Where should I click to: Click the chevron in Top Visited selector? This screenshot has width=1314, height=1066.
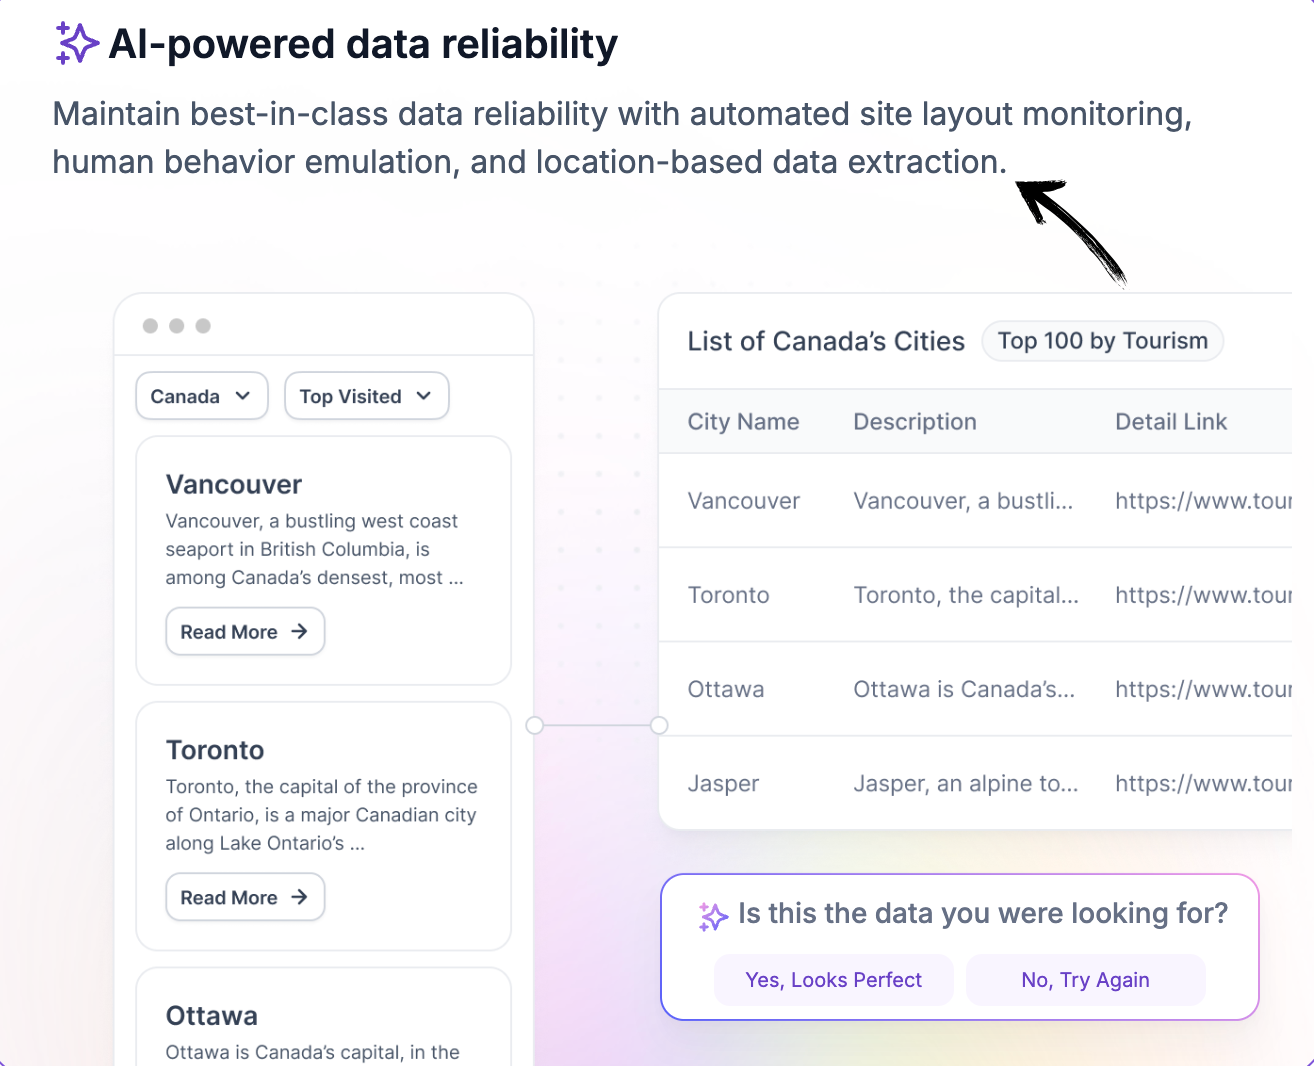(424, 396)
